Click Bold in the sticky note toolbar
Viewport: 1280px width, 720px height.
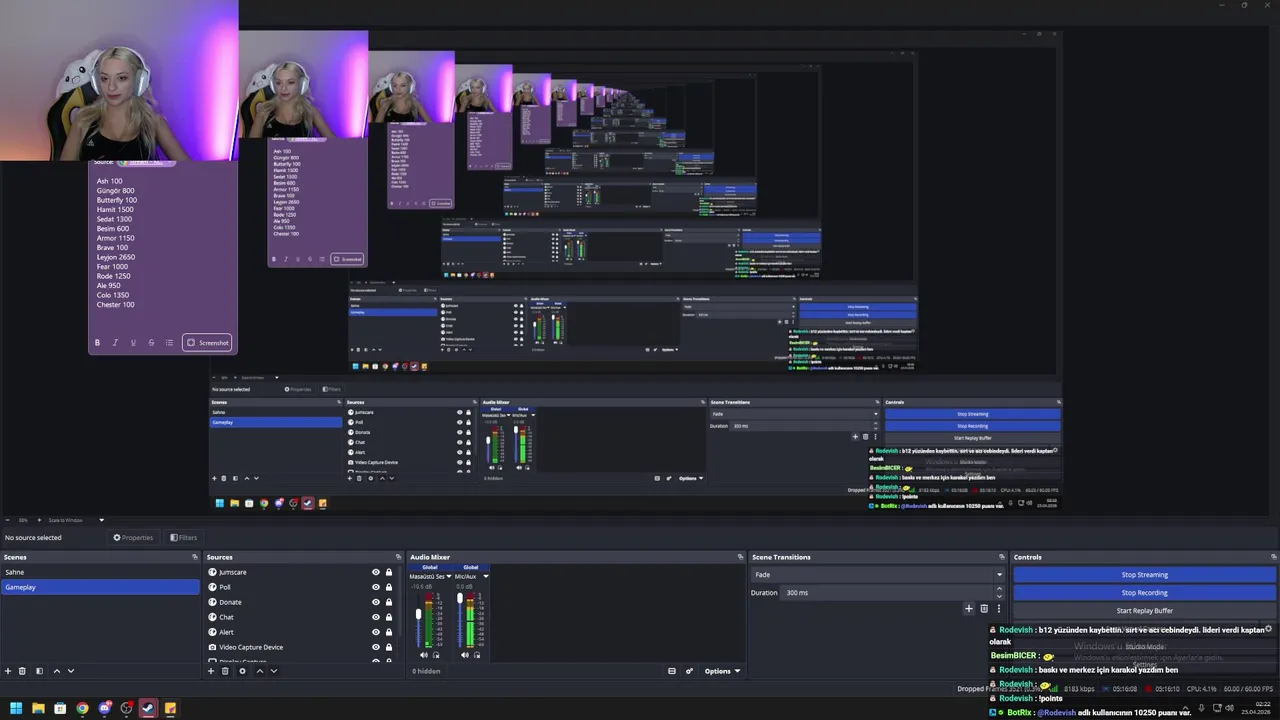point(97,342)
